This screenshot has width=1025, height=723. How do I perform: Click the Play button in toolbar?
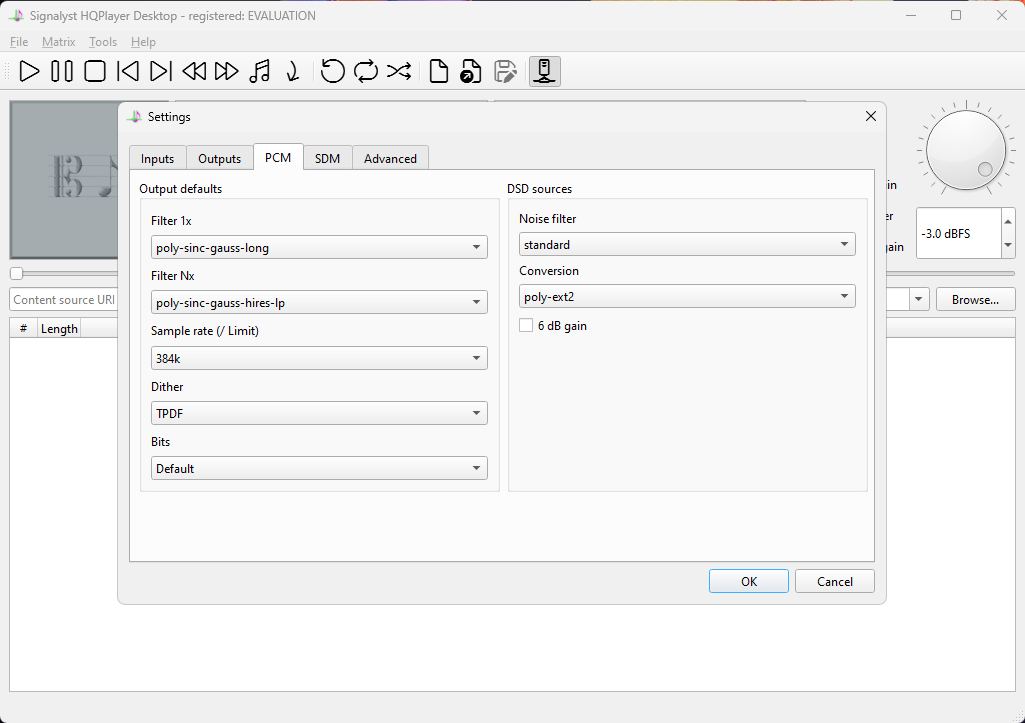coord(29,71)
